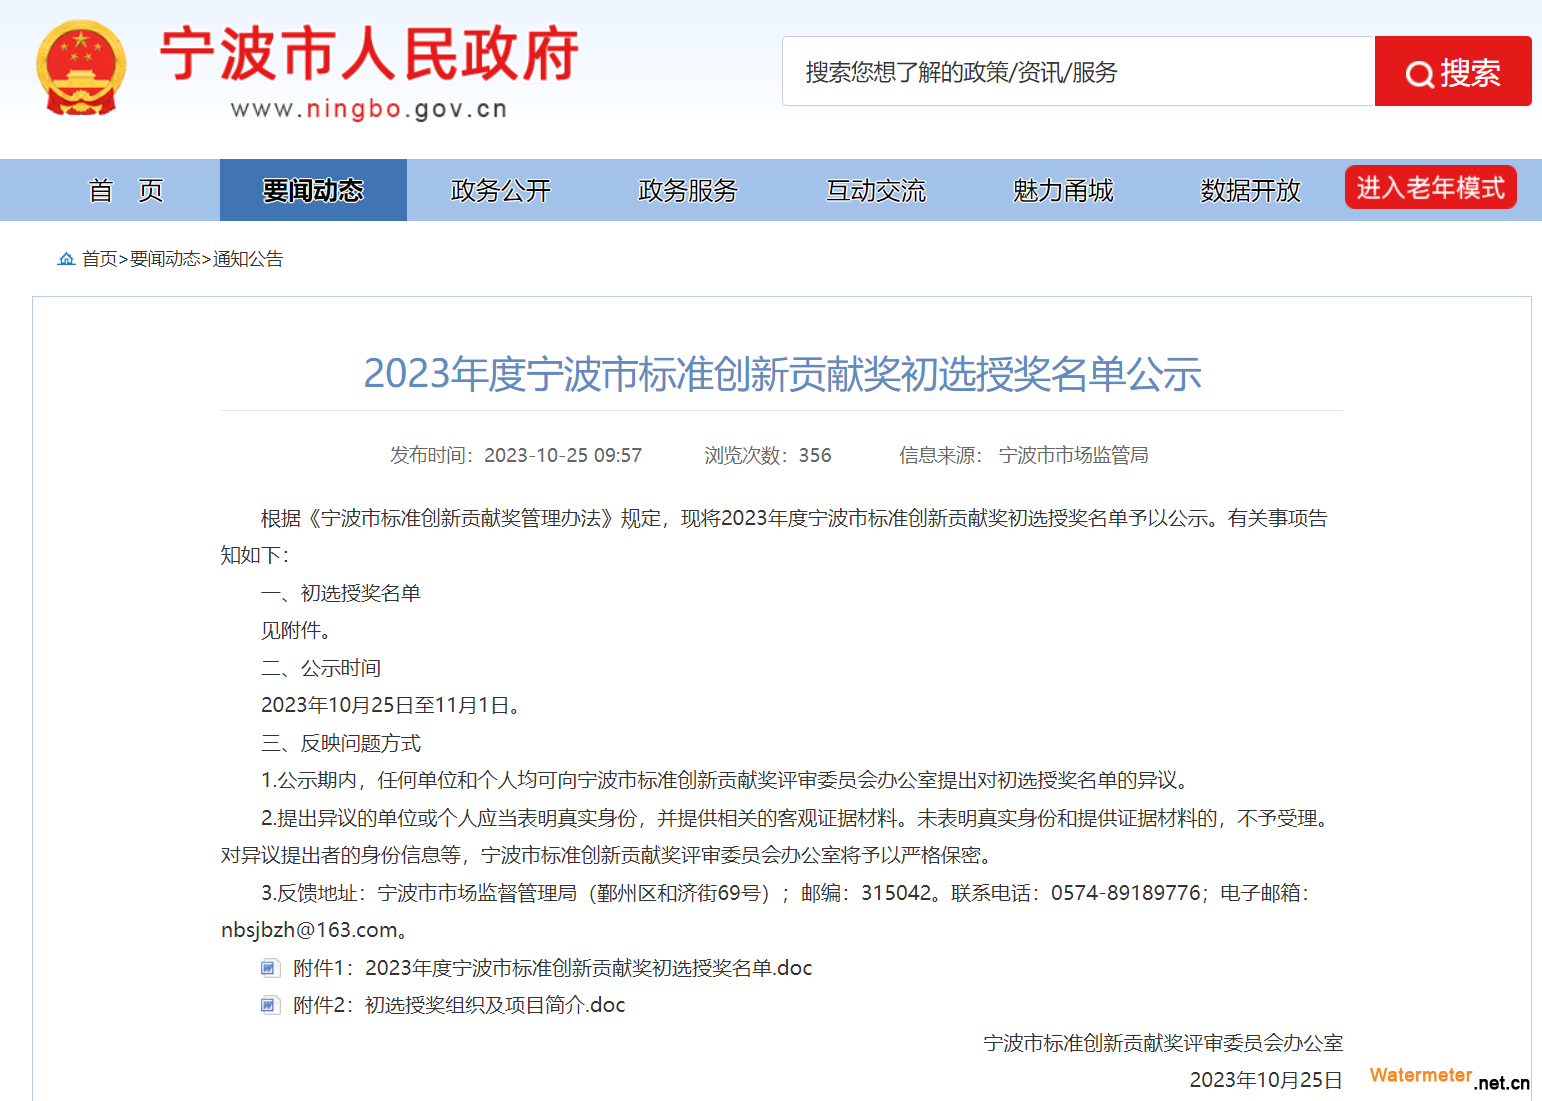Click the text 见附件。
This screenshot has width=1542, height=1101.
296,630
